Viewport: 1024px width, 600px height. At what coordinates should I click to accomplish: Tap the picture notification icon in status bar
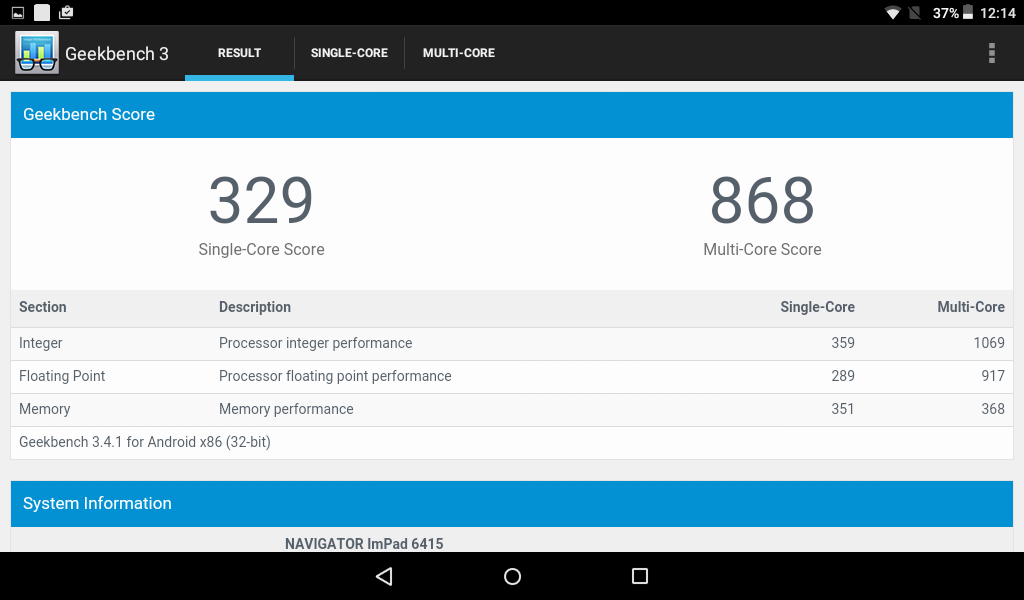click(x=18, y=13)
